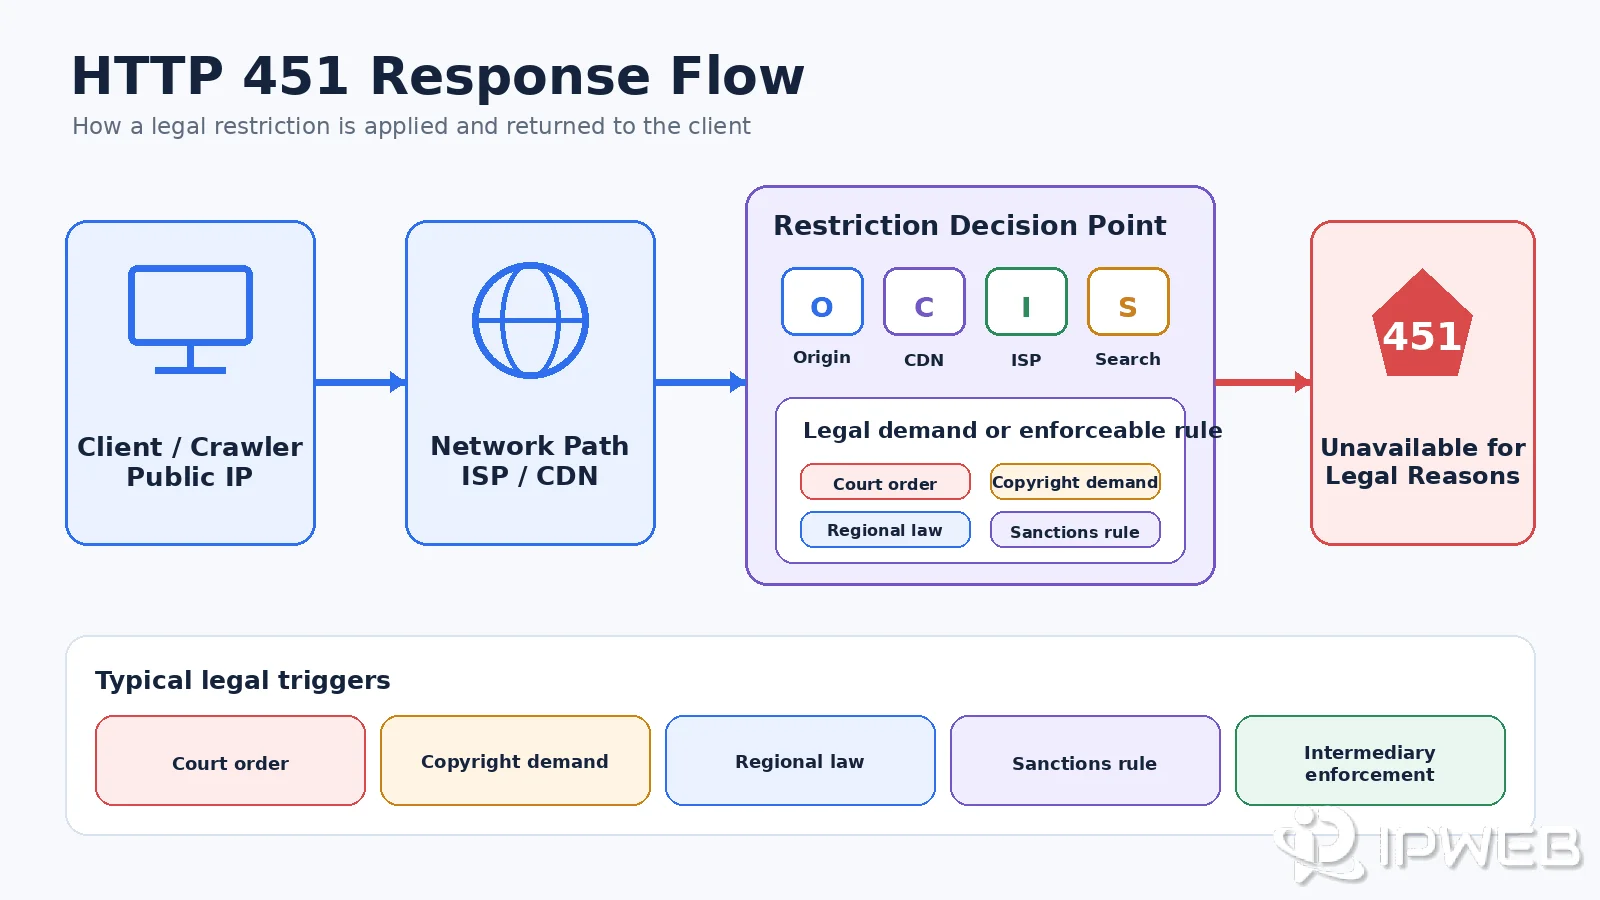The height and width of the screenshot is (900, 1600).
Task: Click the red 451 pentagon badge
Action: pyautogui.click(x=1422, y=323)
